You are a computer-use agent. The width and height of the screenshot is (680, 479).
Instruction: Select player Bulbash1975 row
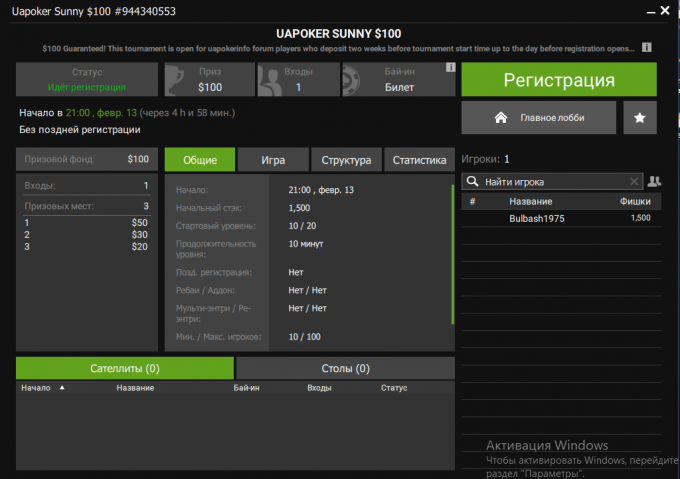coord(561,218)
